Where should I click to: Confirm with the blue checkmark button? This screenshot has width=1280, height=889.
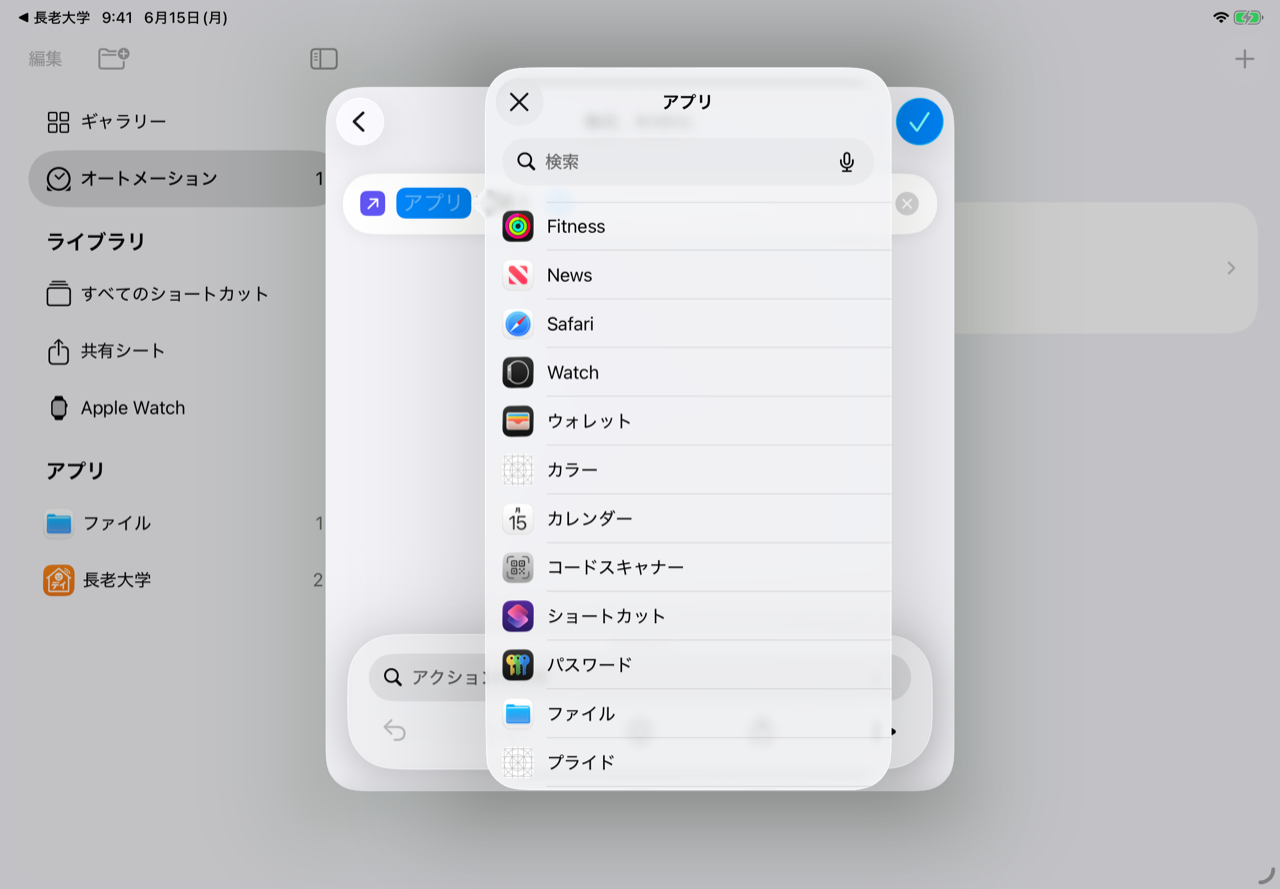tap(920, 122)
